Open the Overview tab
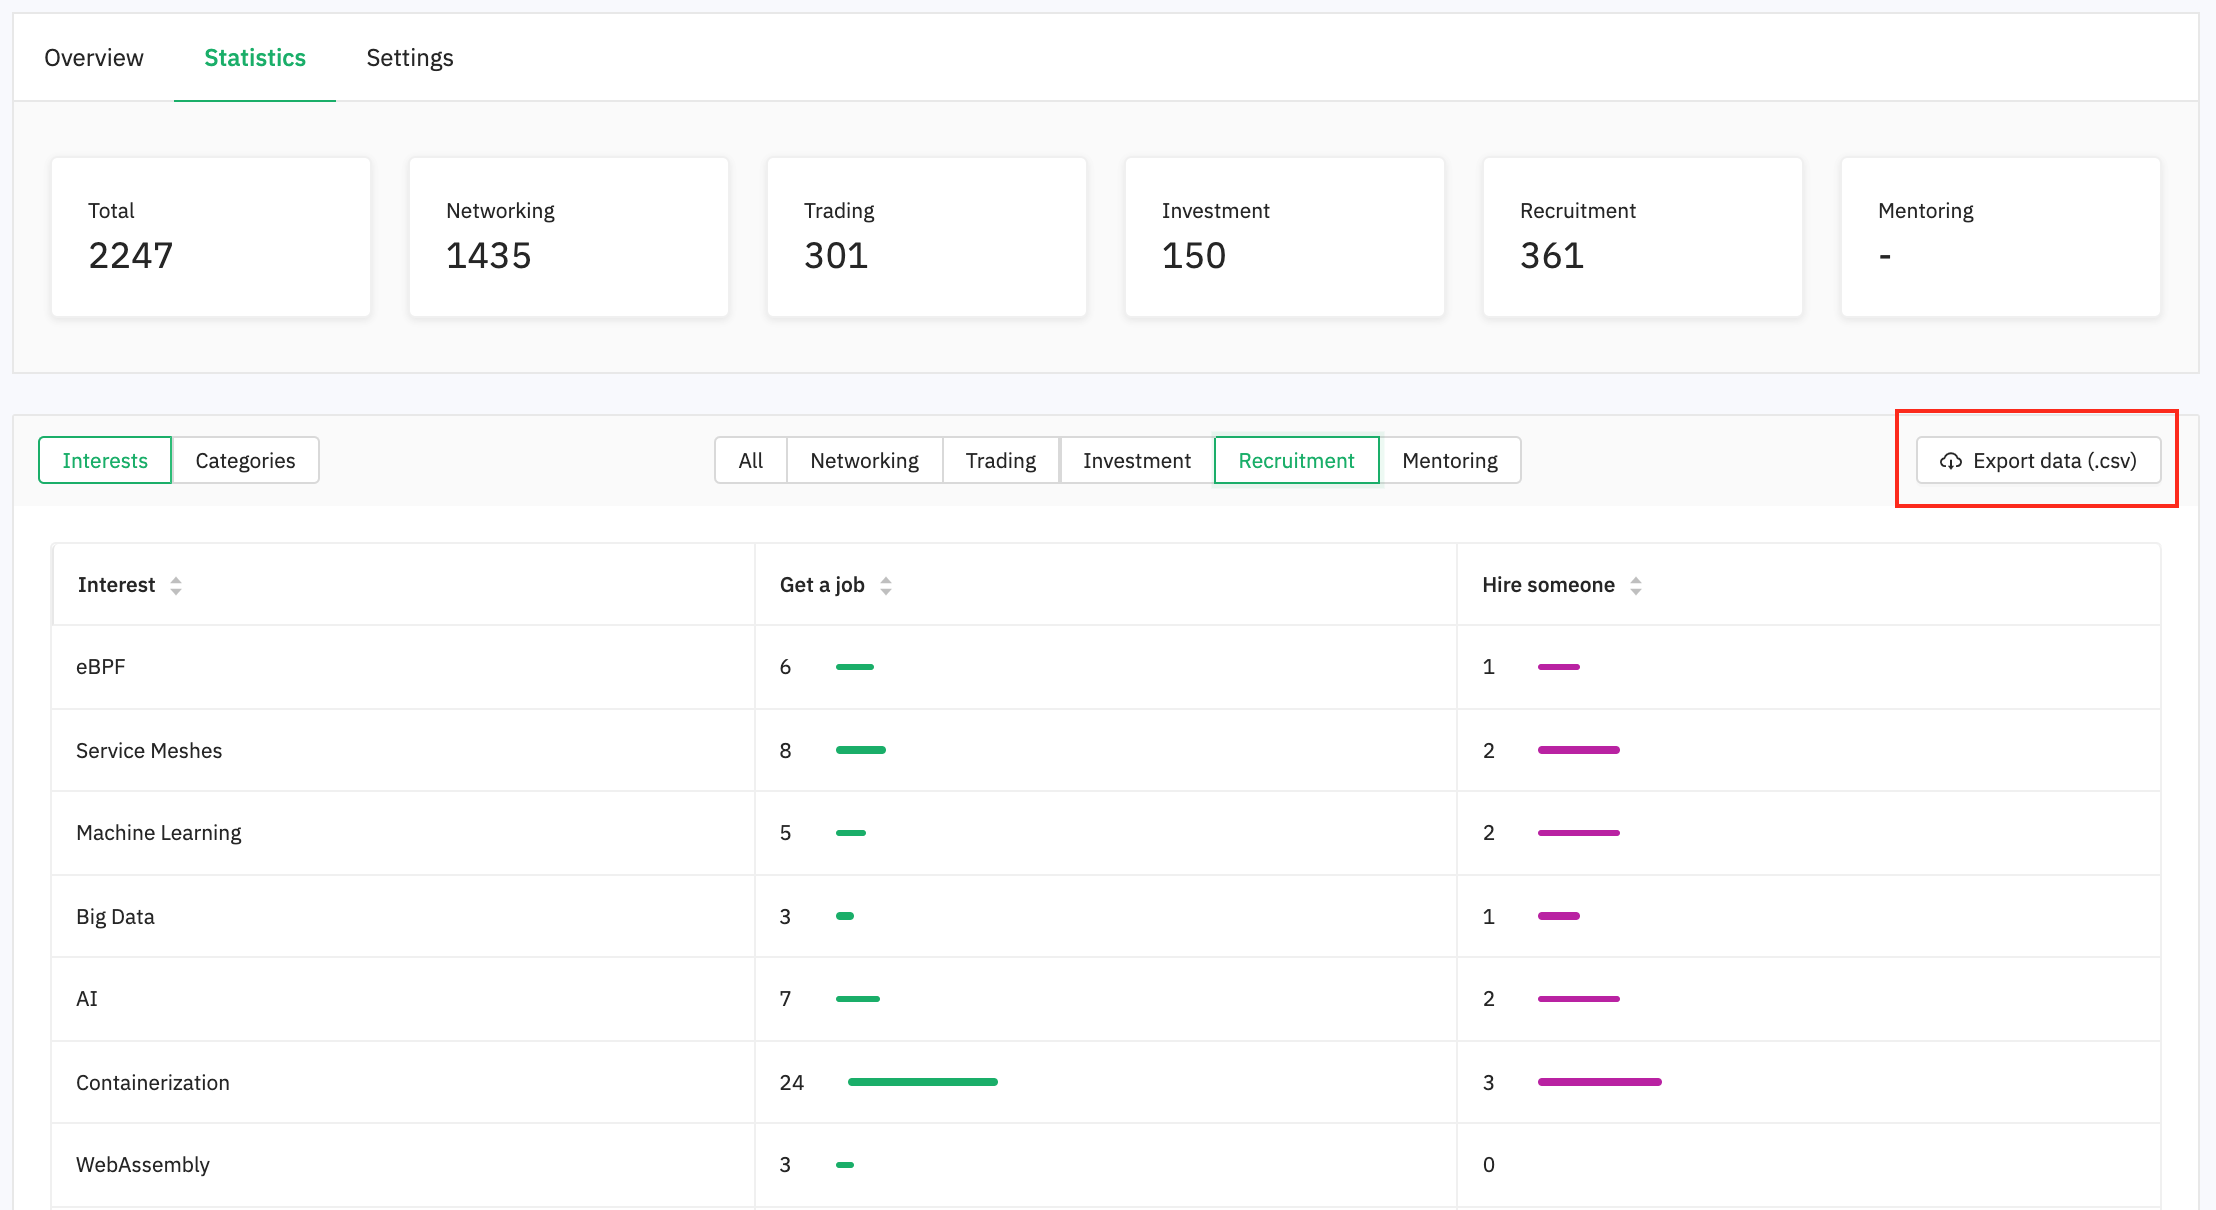The image size is (2216, 1210). (x=94, y=58)
